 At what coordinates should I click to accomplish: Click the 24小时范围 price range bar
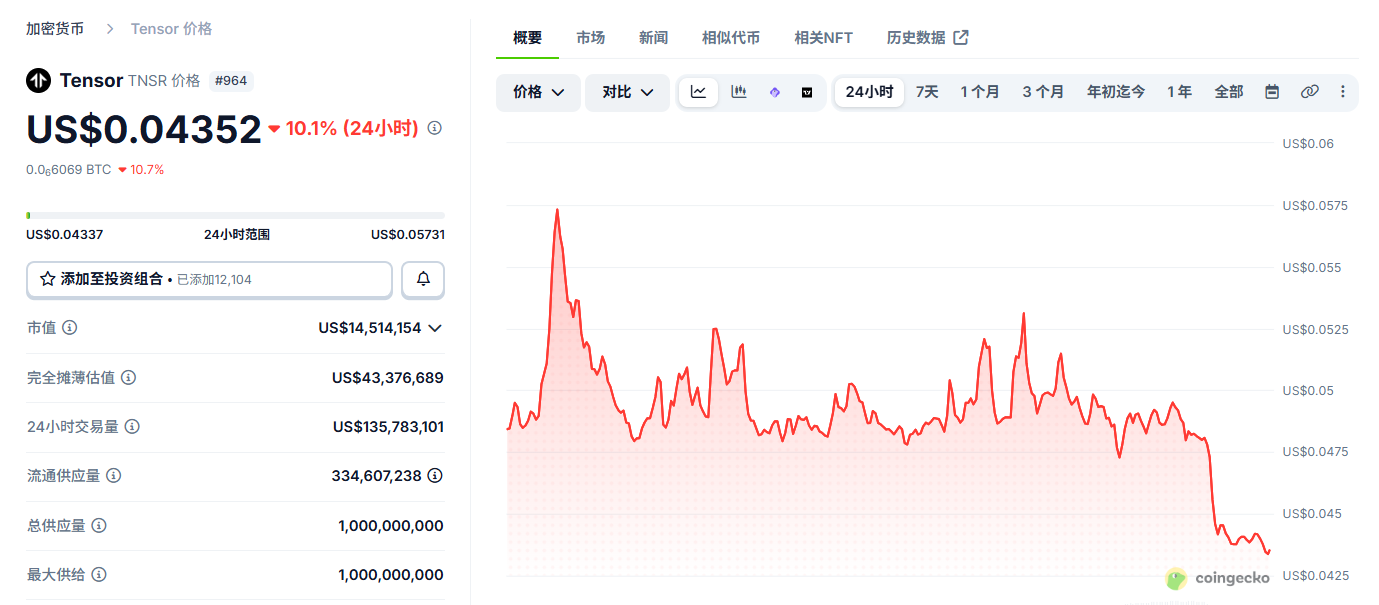[x=235, y=215]
